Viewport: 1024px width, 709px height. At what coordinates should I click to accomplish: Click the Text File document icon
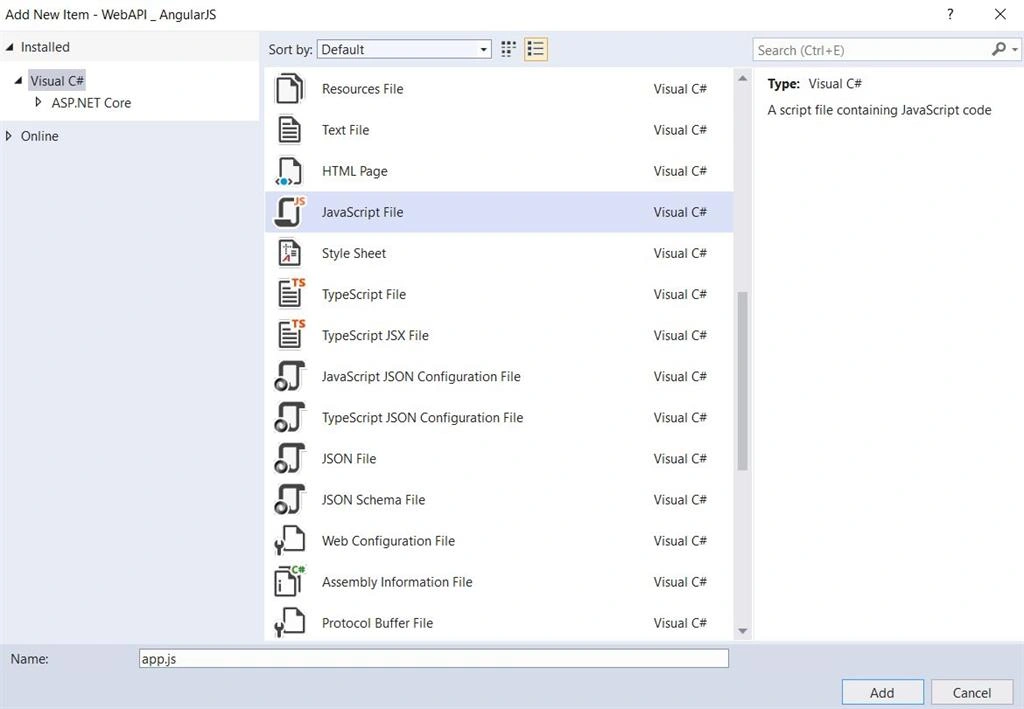[289, 130]
